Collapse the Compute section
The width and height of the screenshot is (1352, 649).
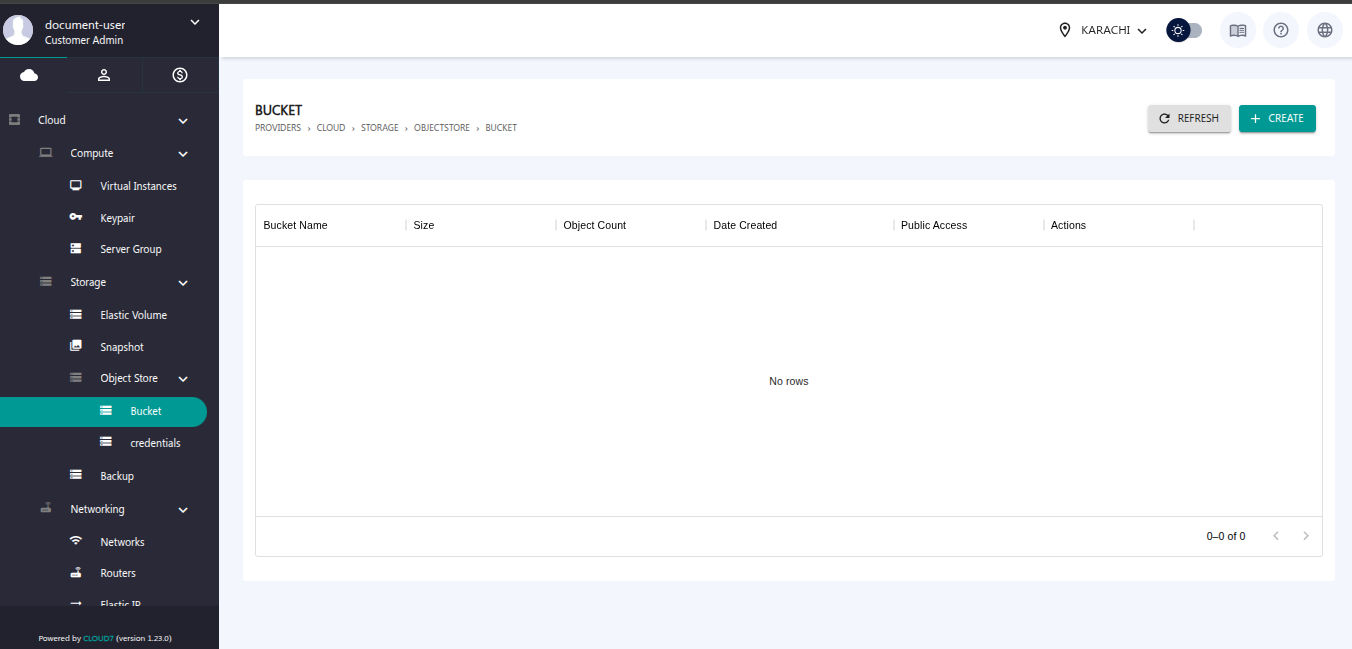tap(183, 154)
